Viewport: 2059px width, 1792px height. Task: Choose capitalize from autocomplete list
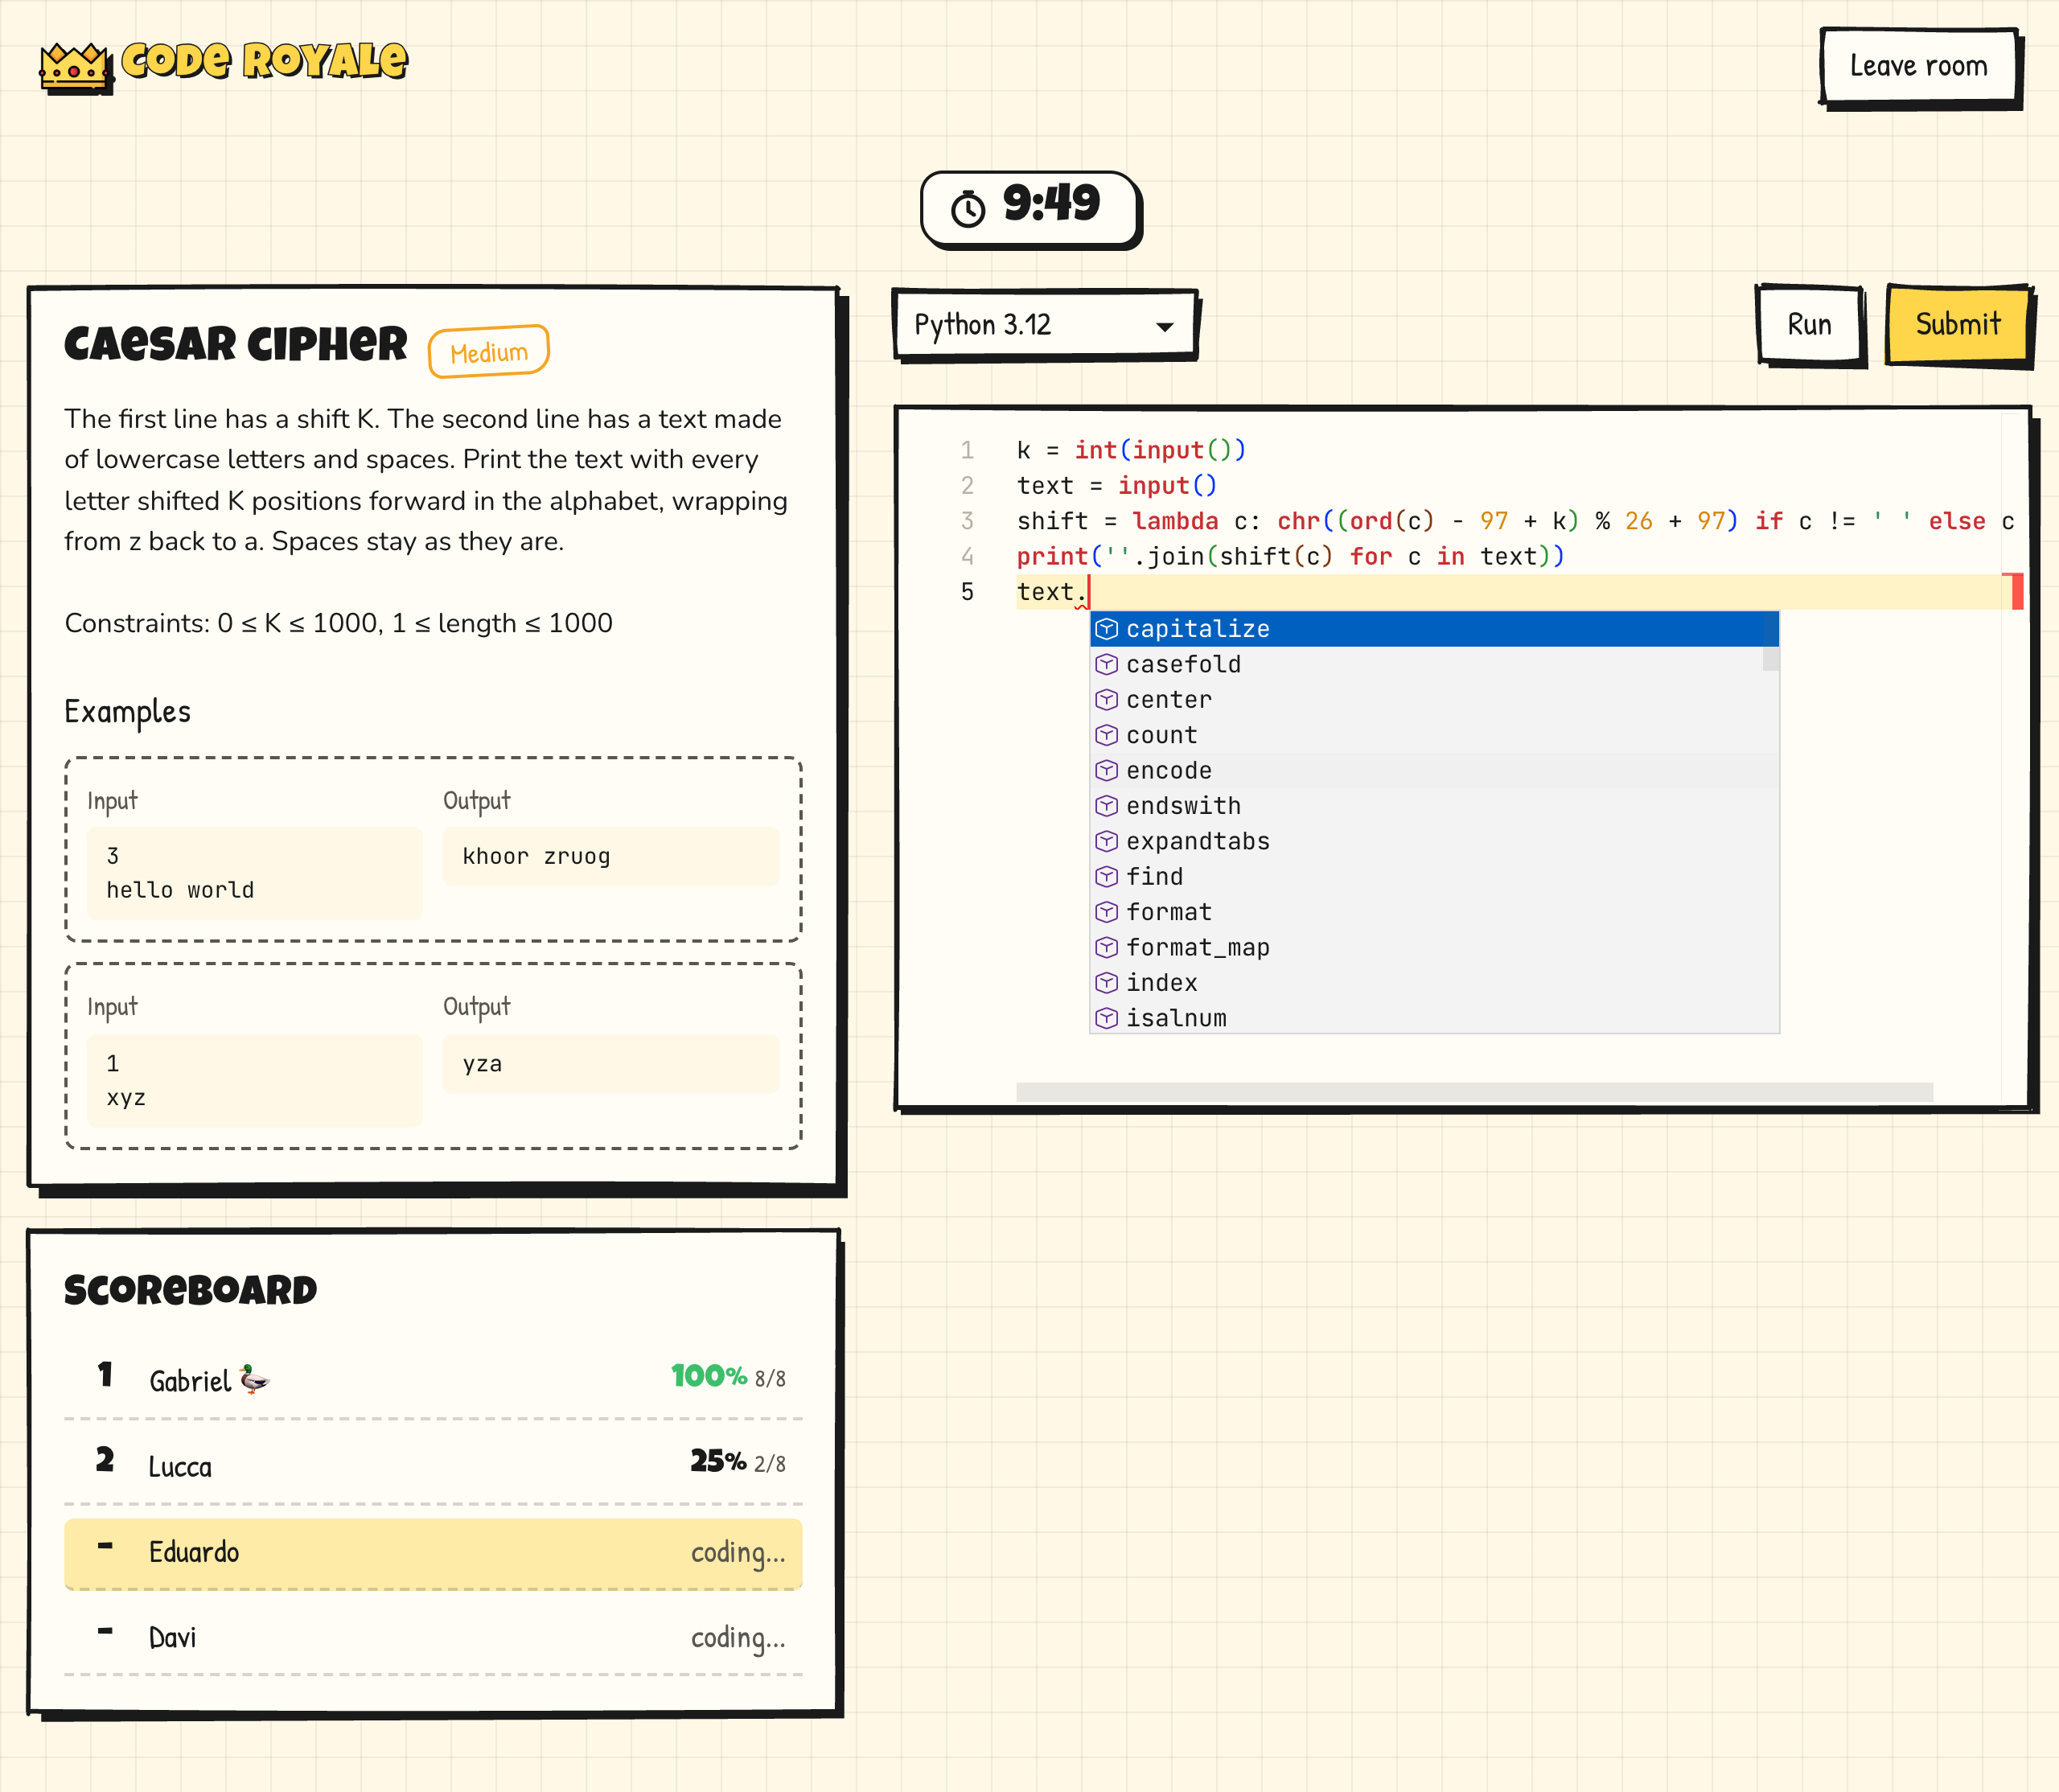(1433, 629)
